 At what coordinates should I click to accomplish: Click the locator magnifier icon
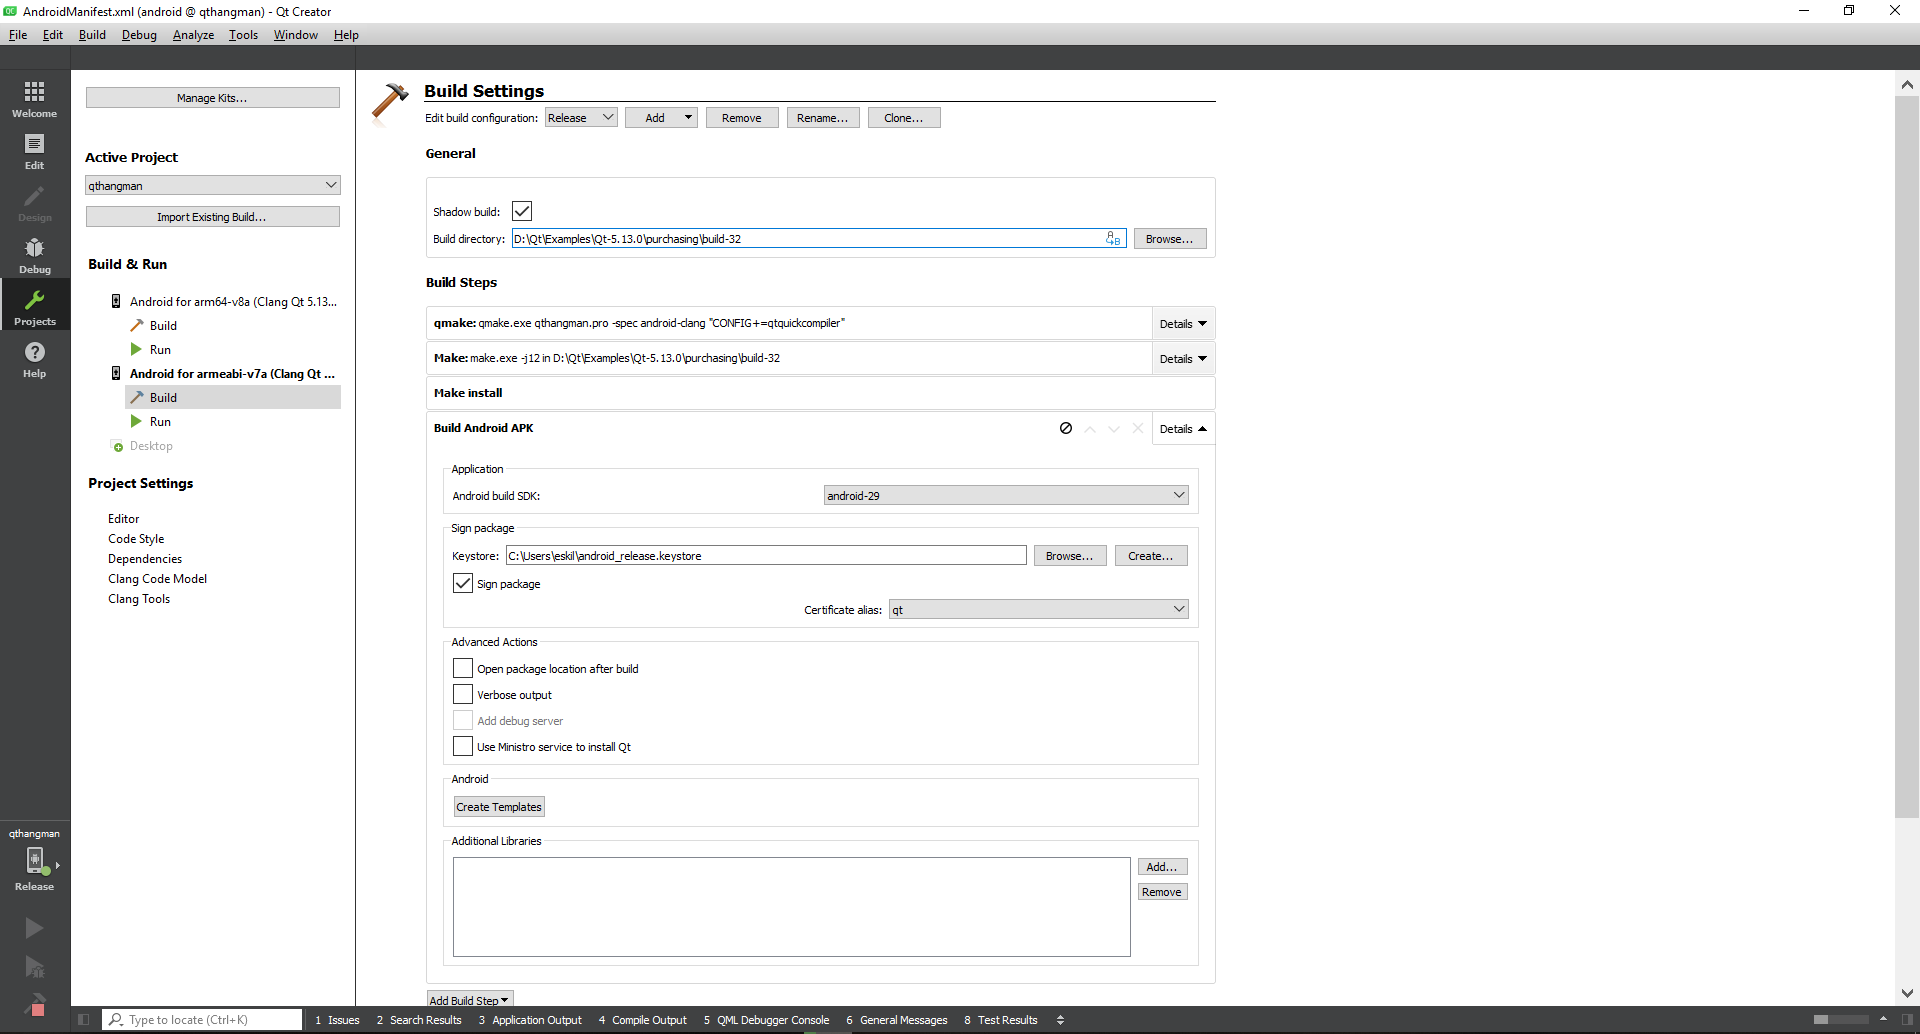pos(116,1020)
